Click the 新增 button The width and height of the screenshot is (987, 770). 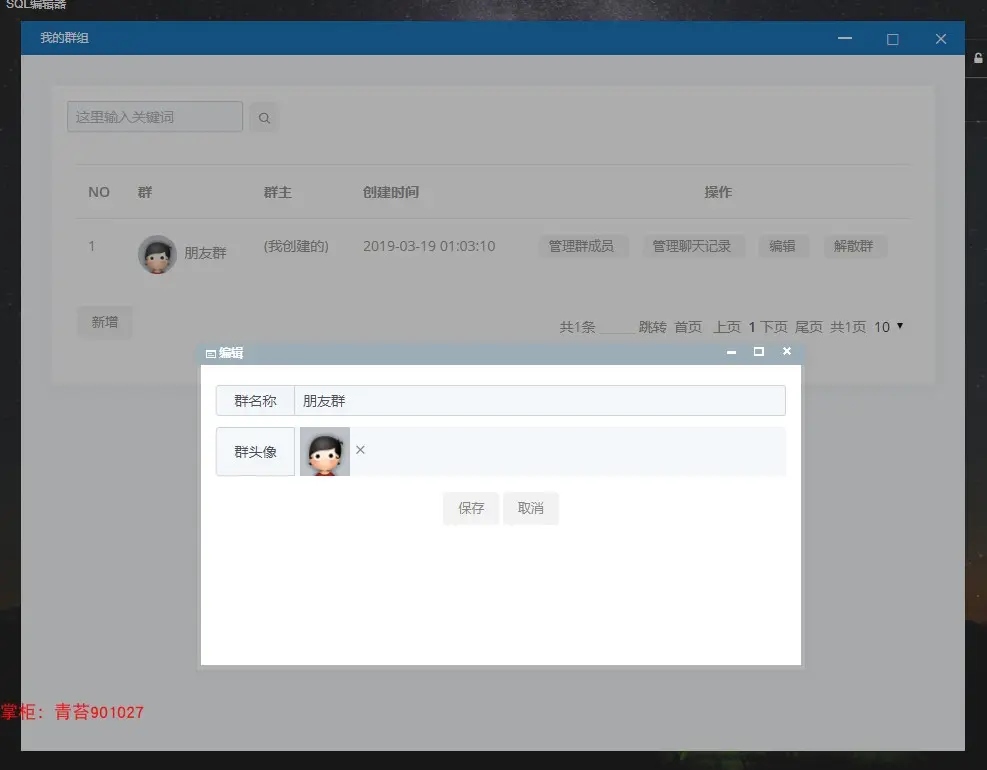point(105,322)
